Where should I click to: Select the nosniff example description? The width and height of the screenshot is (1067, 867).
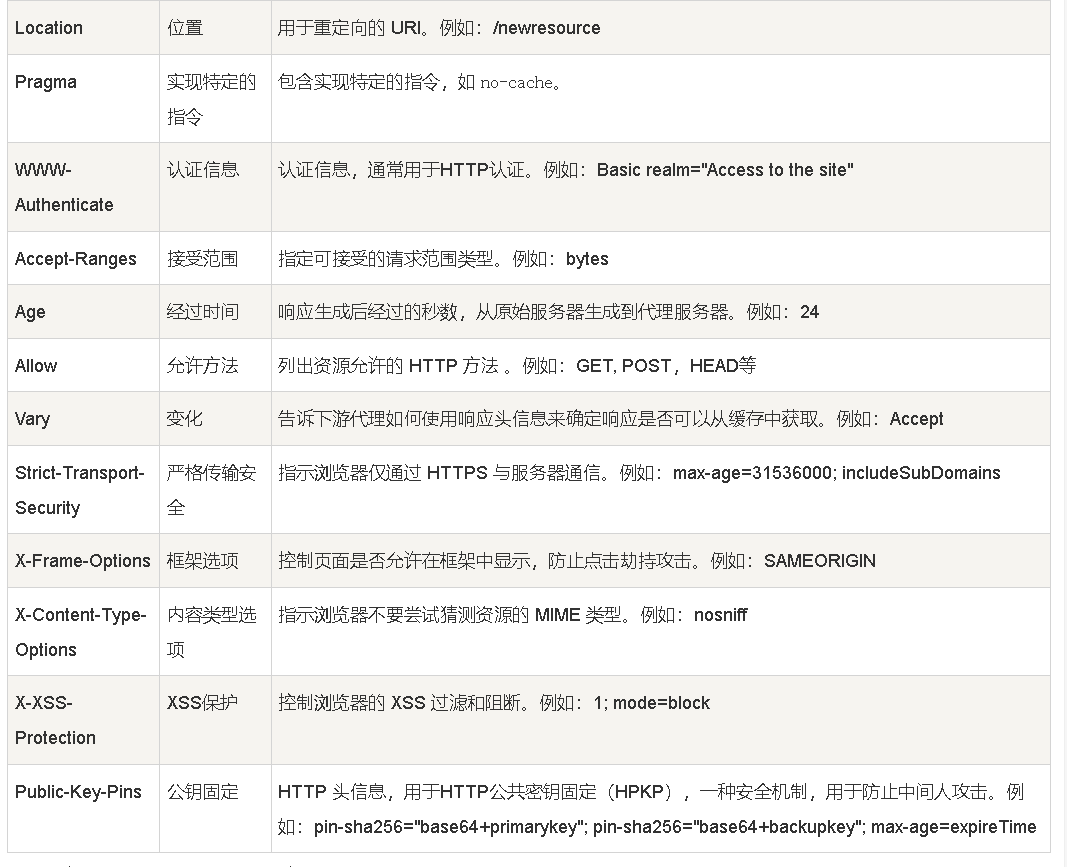[x=512, y=615]
